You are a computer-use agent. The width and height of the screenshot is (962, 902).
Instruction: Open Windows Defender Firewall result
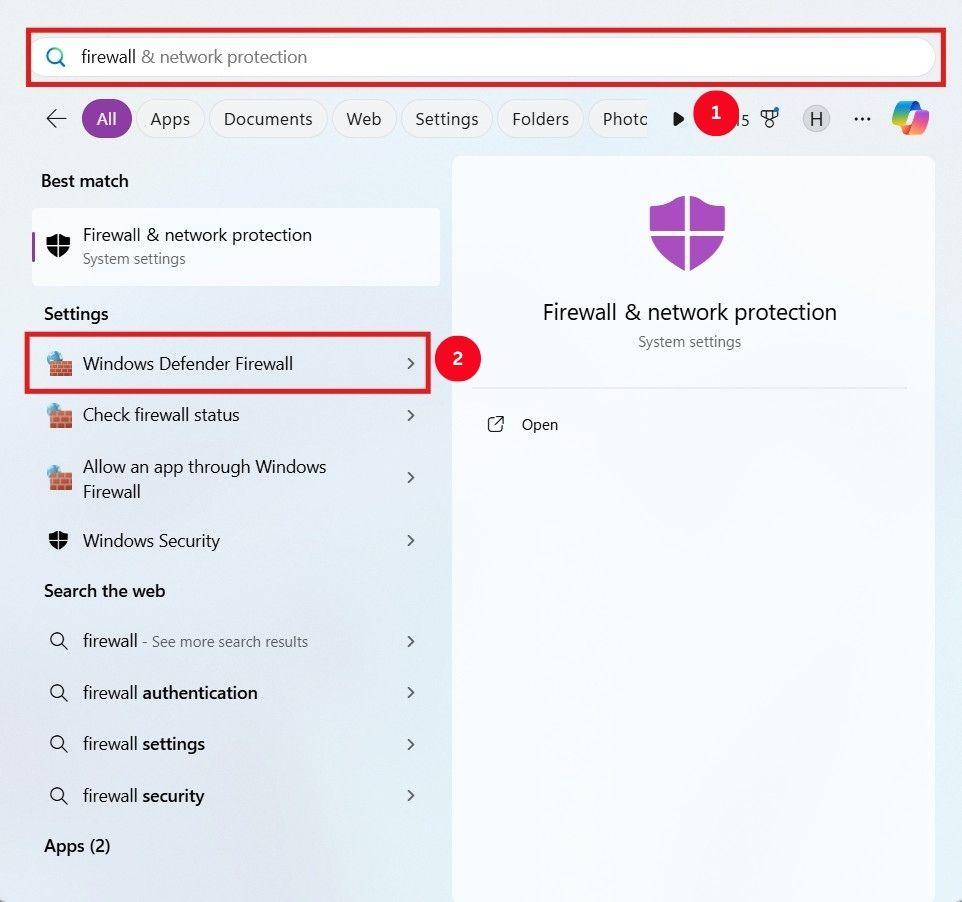(228, 363)
